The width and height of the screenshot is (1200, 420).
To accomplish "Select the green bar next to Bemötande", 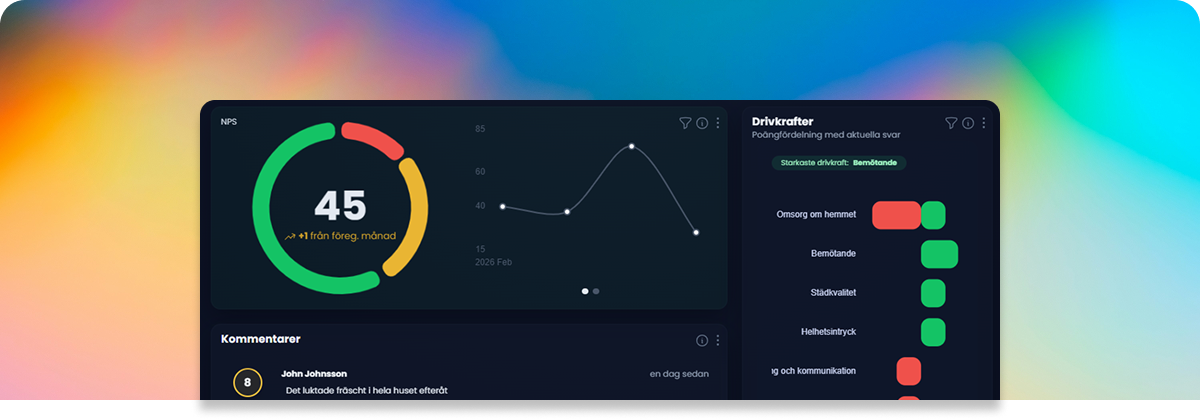I will [939, 254].
